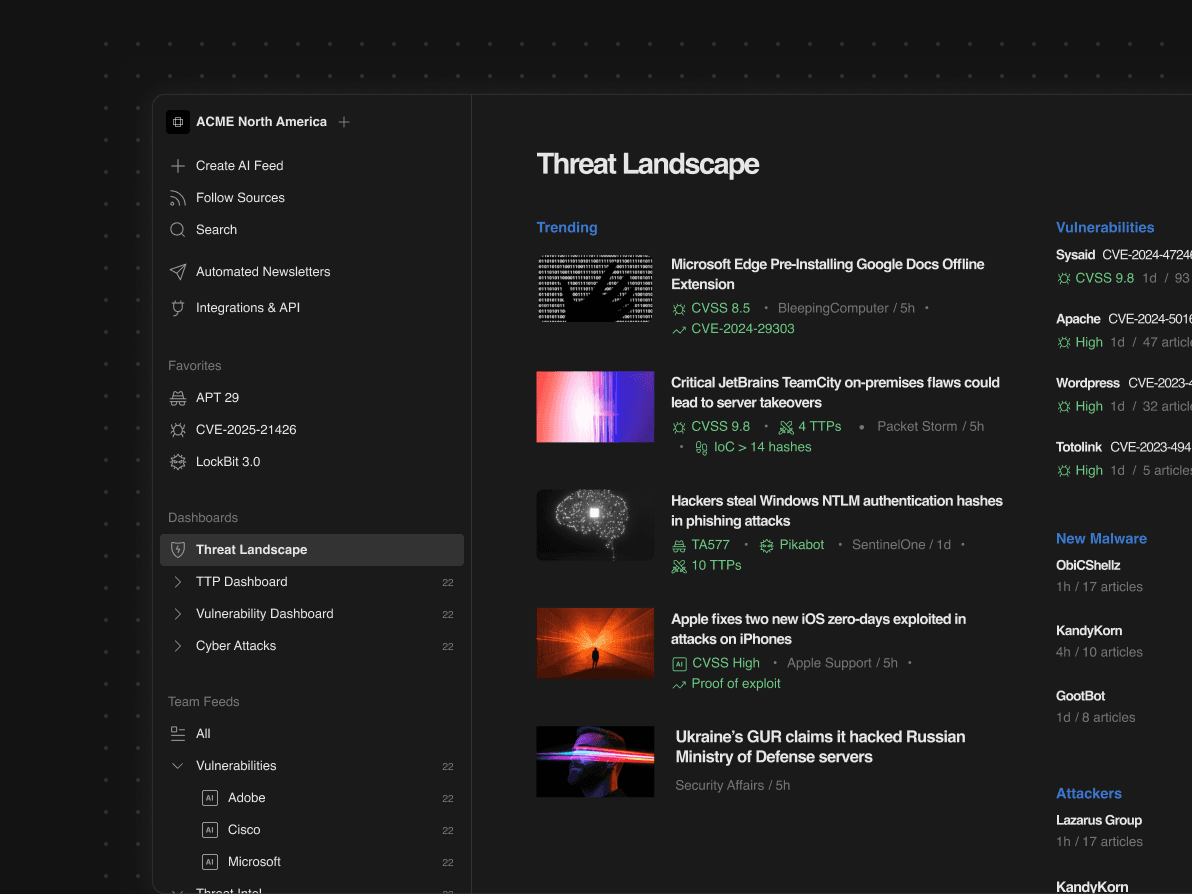The image size is (1192, 894).
Task: Click the neon face Ukraine article thumbnail
Action: tap(595, 762)
